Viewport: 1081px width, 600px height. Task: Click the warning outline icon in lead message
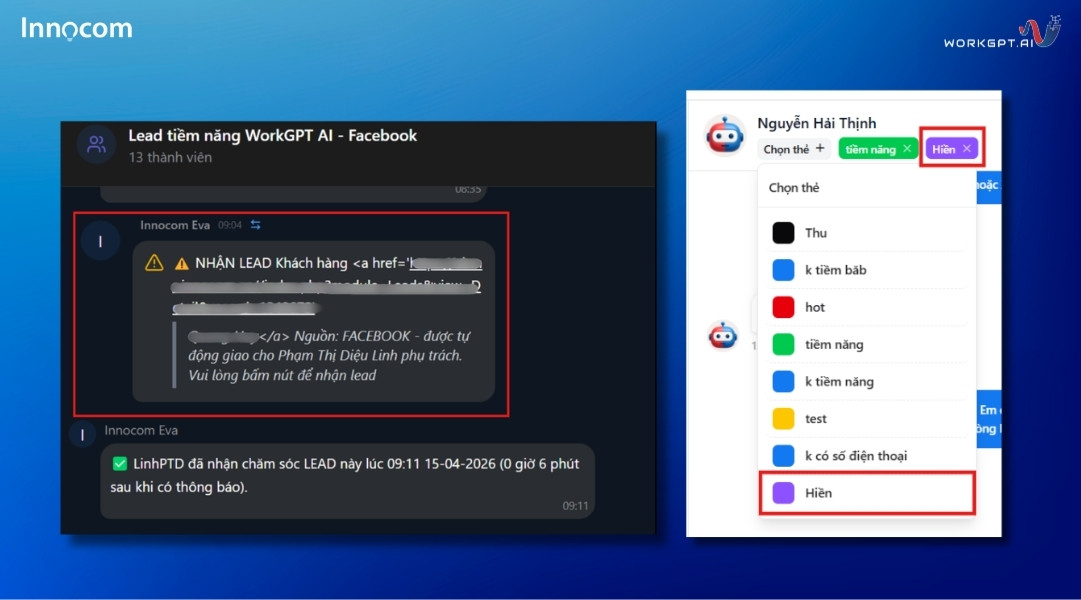point(154,263)
